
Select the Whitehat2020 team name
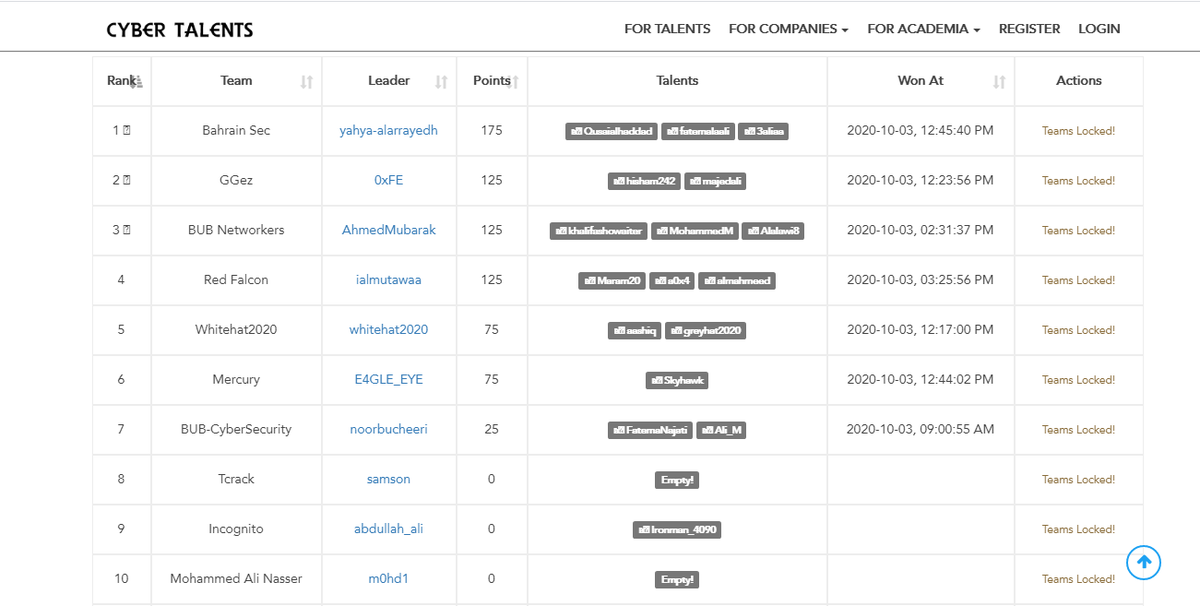pyautogui.click(x=236, y=330)
